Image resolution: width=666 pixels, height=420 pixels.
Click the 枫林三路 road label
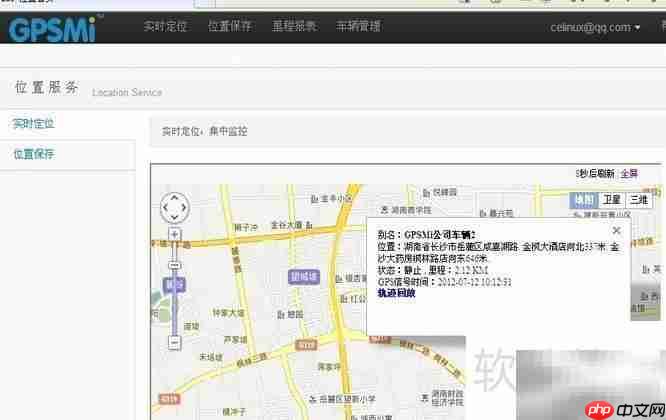coord(252,361)
